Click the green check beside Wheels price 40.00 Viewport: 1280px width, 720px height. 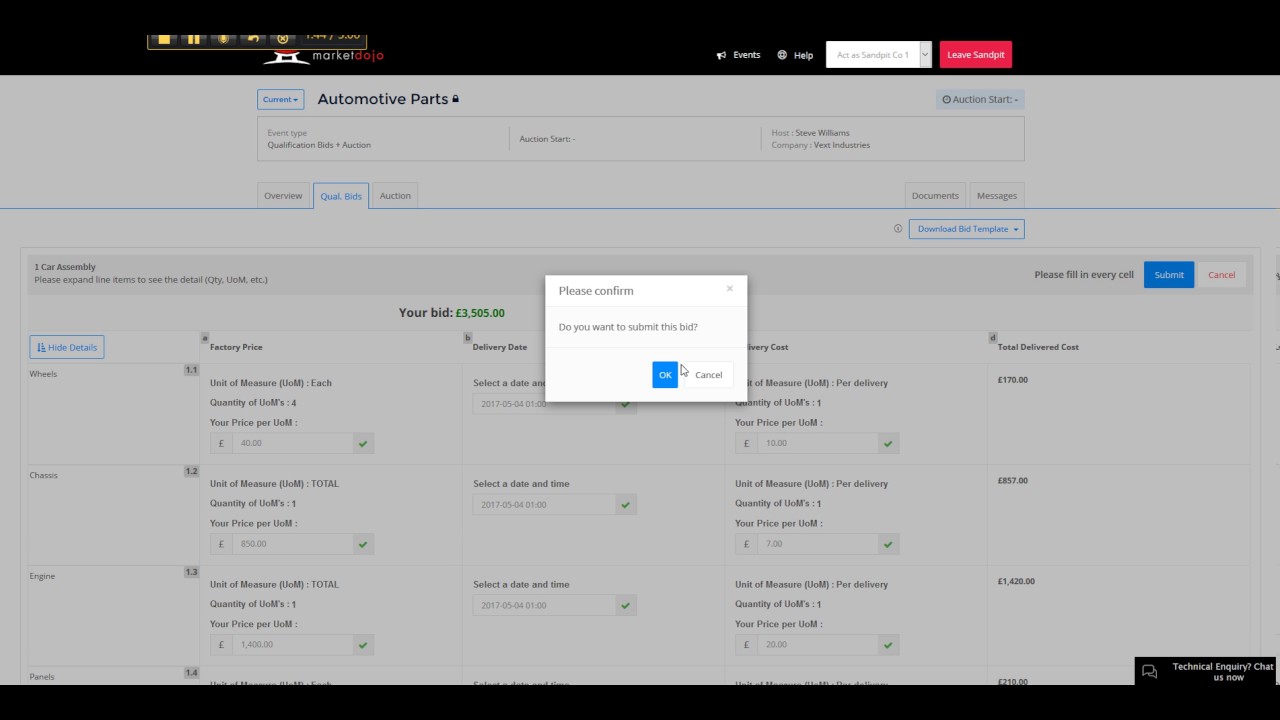point(363,443)
